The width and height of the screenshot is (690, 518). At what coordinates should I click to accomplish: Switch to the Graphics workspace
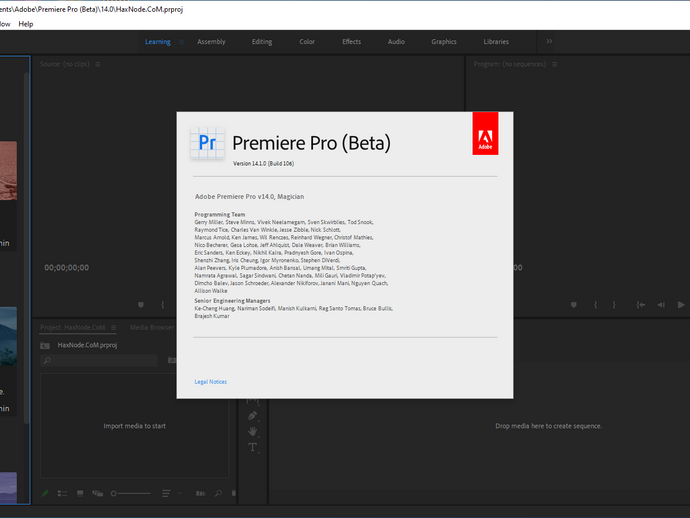click(x=444, y=42)
